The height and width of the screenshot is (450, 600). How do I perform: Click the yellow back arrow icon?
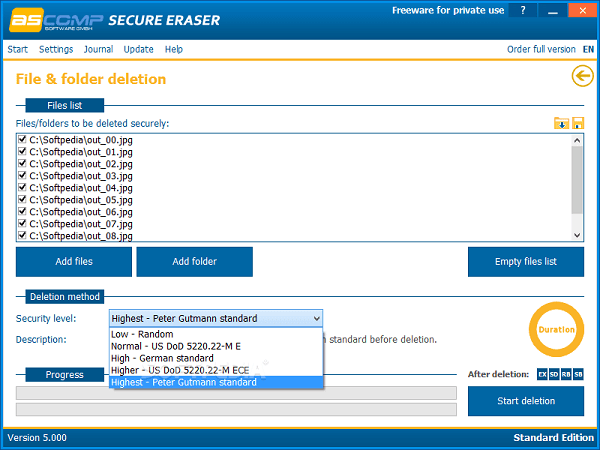pyautogui.click(x=582, y=76)
